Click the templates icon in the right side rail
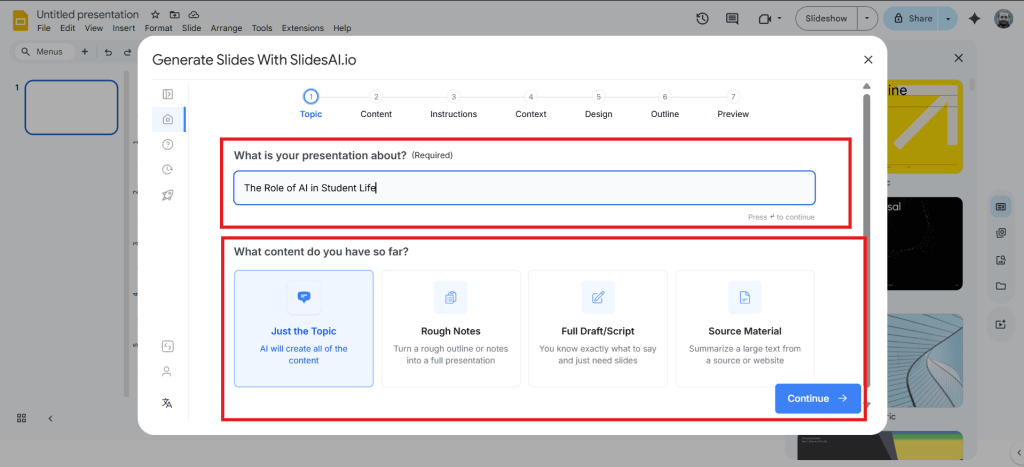This screenshot has width=1024, height=467. point(1000,207)
